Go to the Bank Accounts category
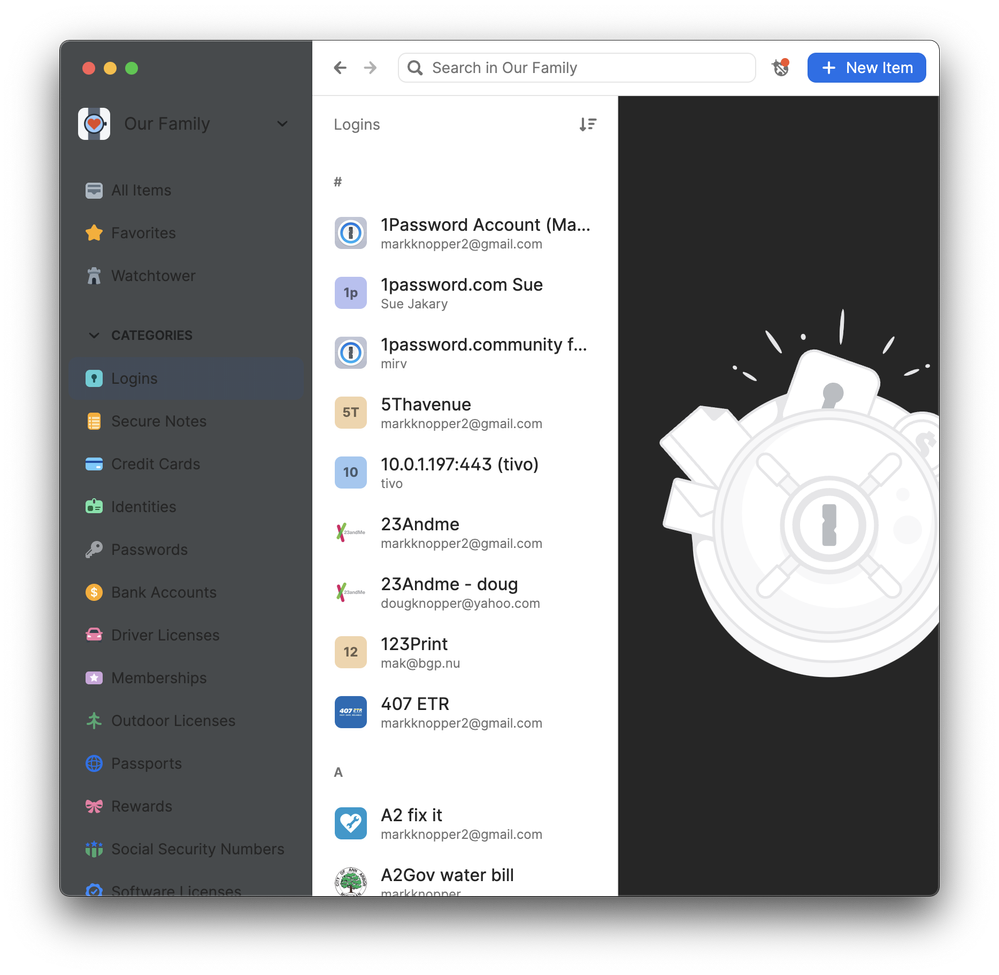The height and width of the screenshot is (975, 999). pyautogui.click(x=163, y=593)
